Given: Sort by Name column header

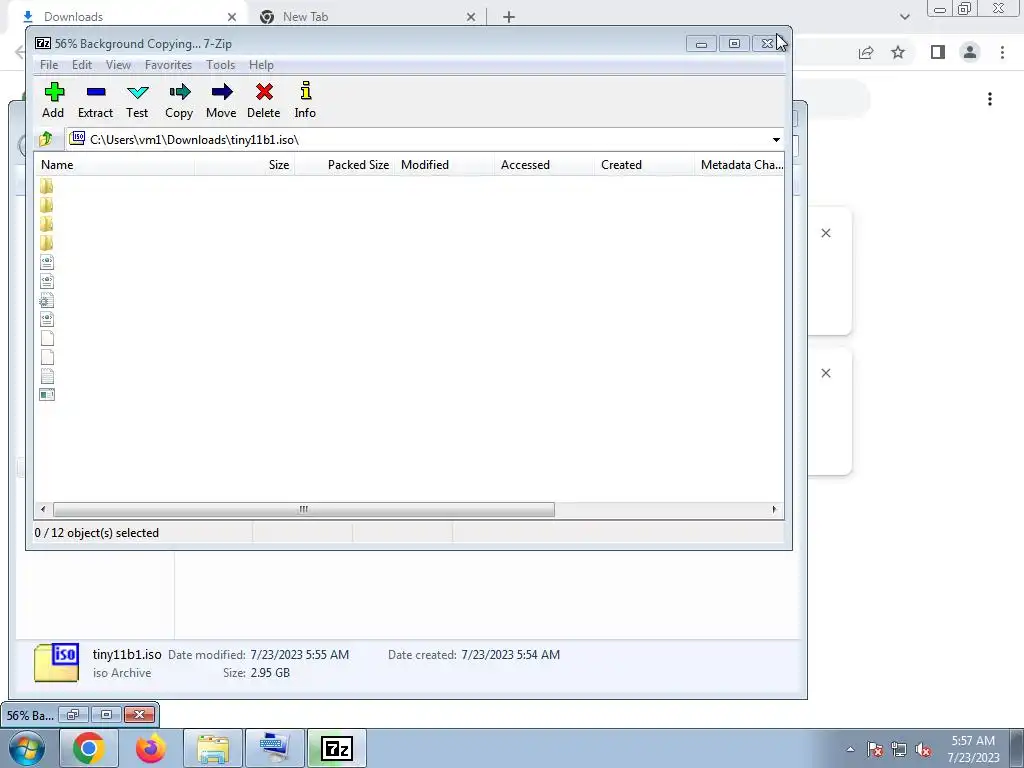Looking at the screenshot, I should click(x=115, y=165).
